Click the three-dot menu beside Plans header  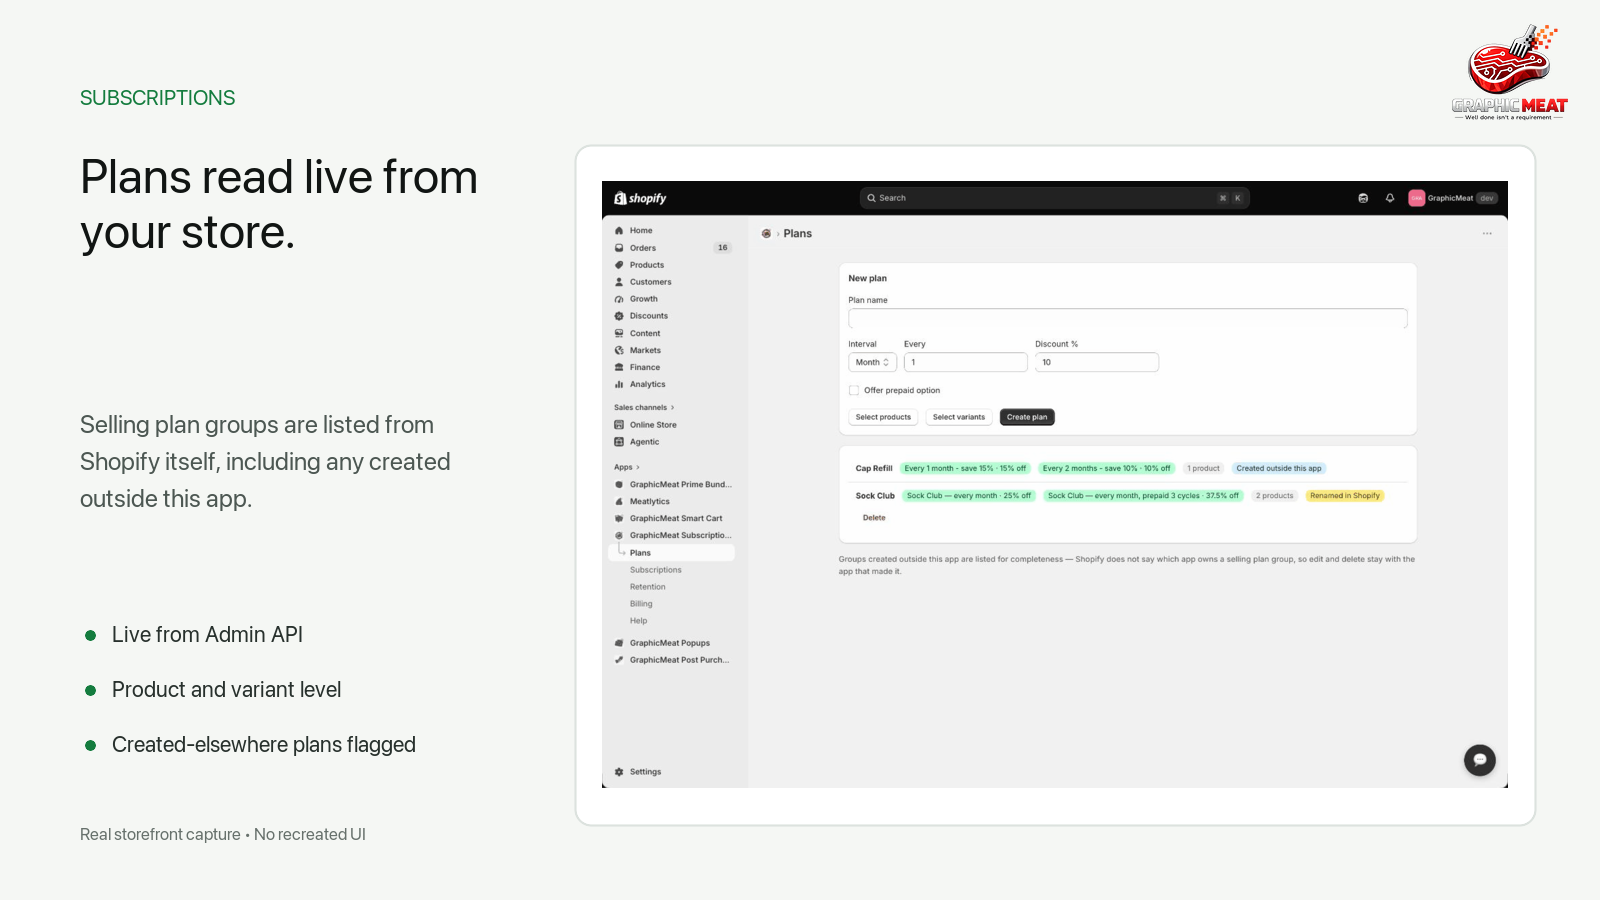[x=1487, y=234]
